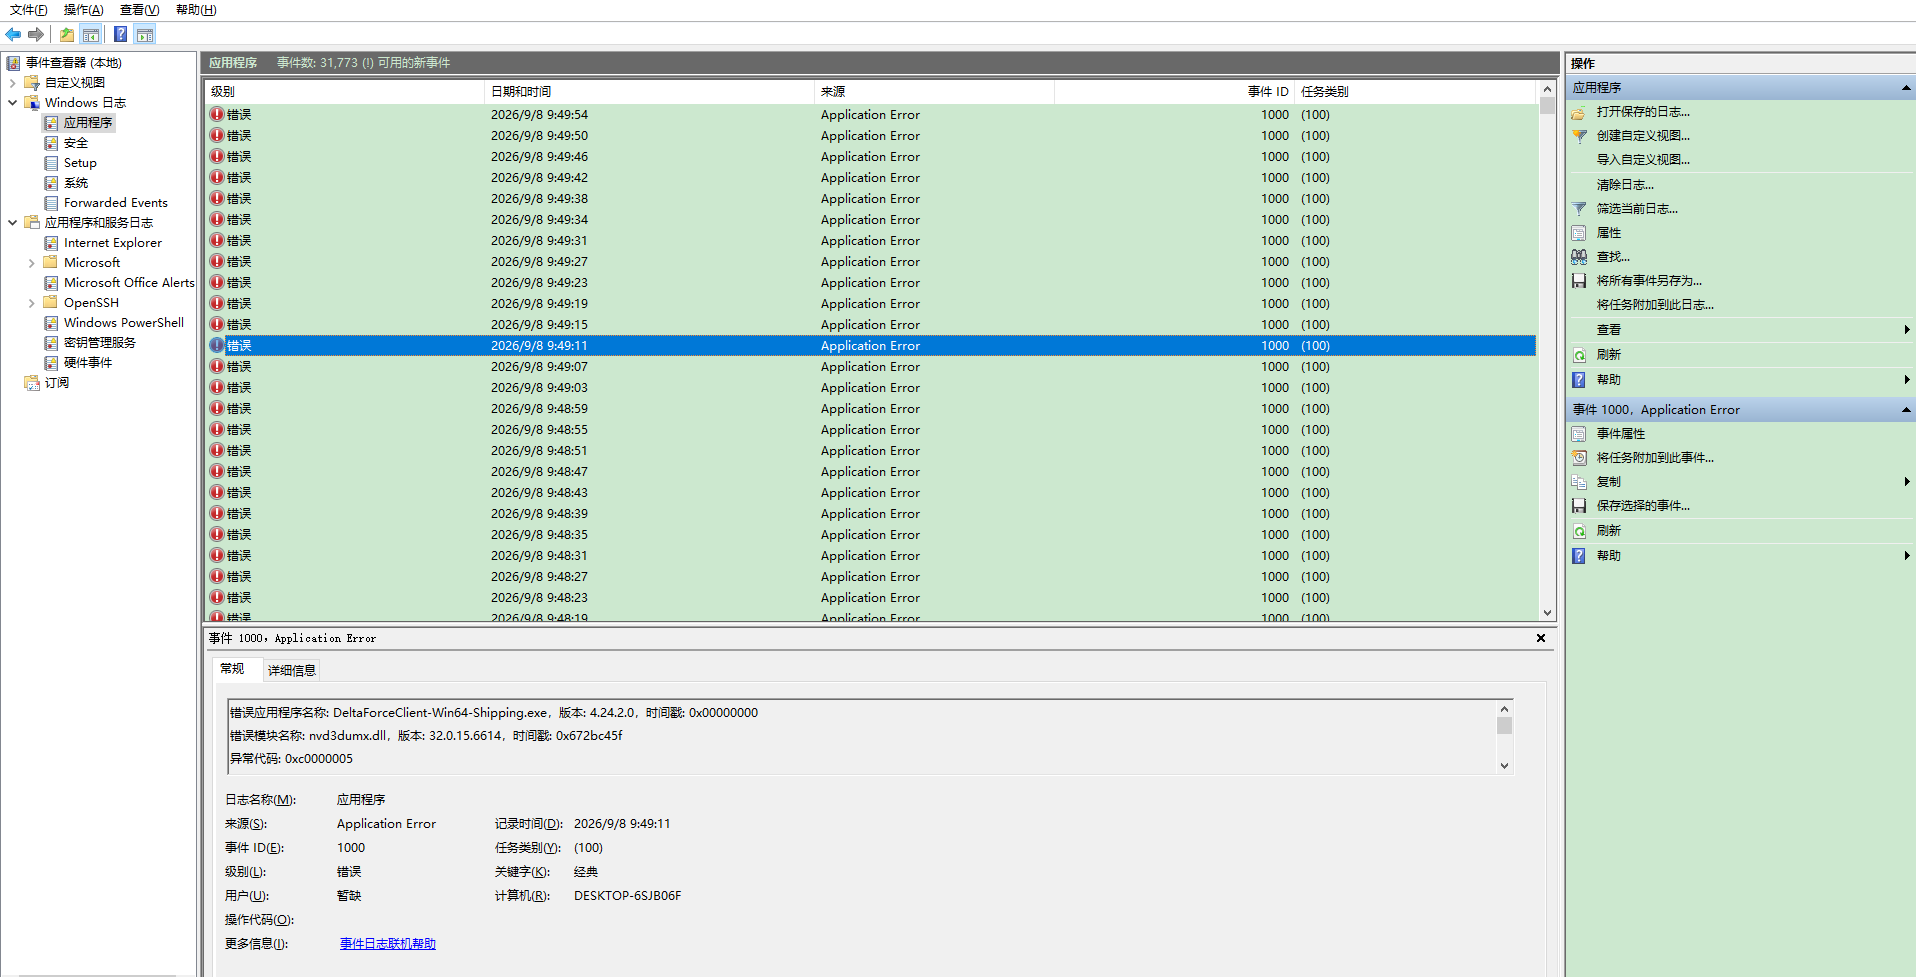Select the event row at 2026/9/8 9:48:59
Viewport: 1916px width, 977px height.
[x=870, y=409]
